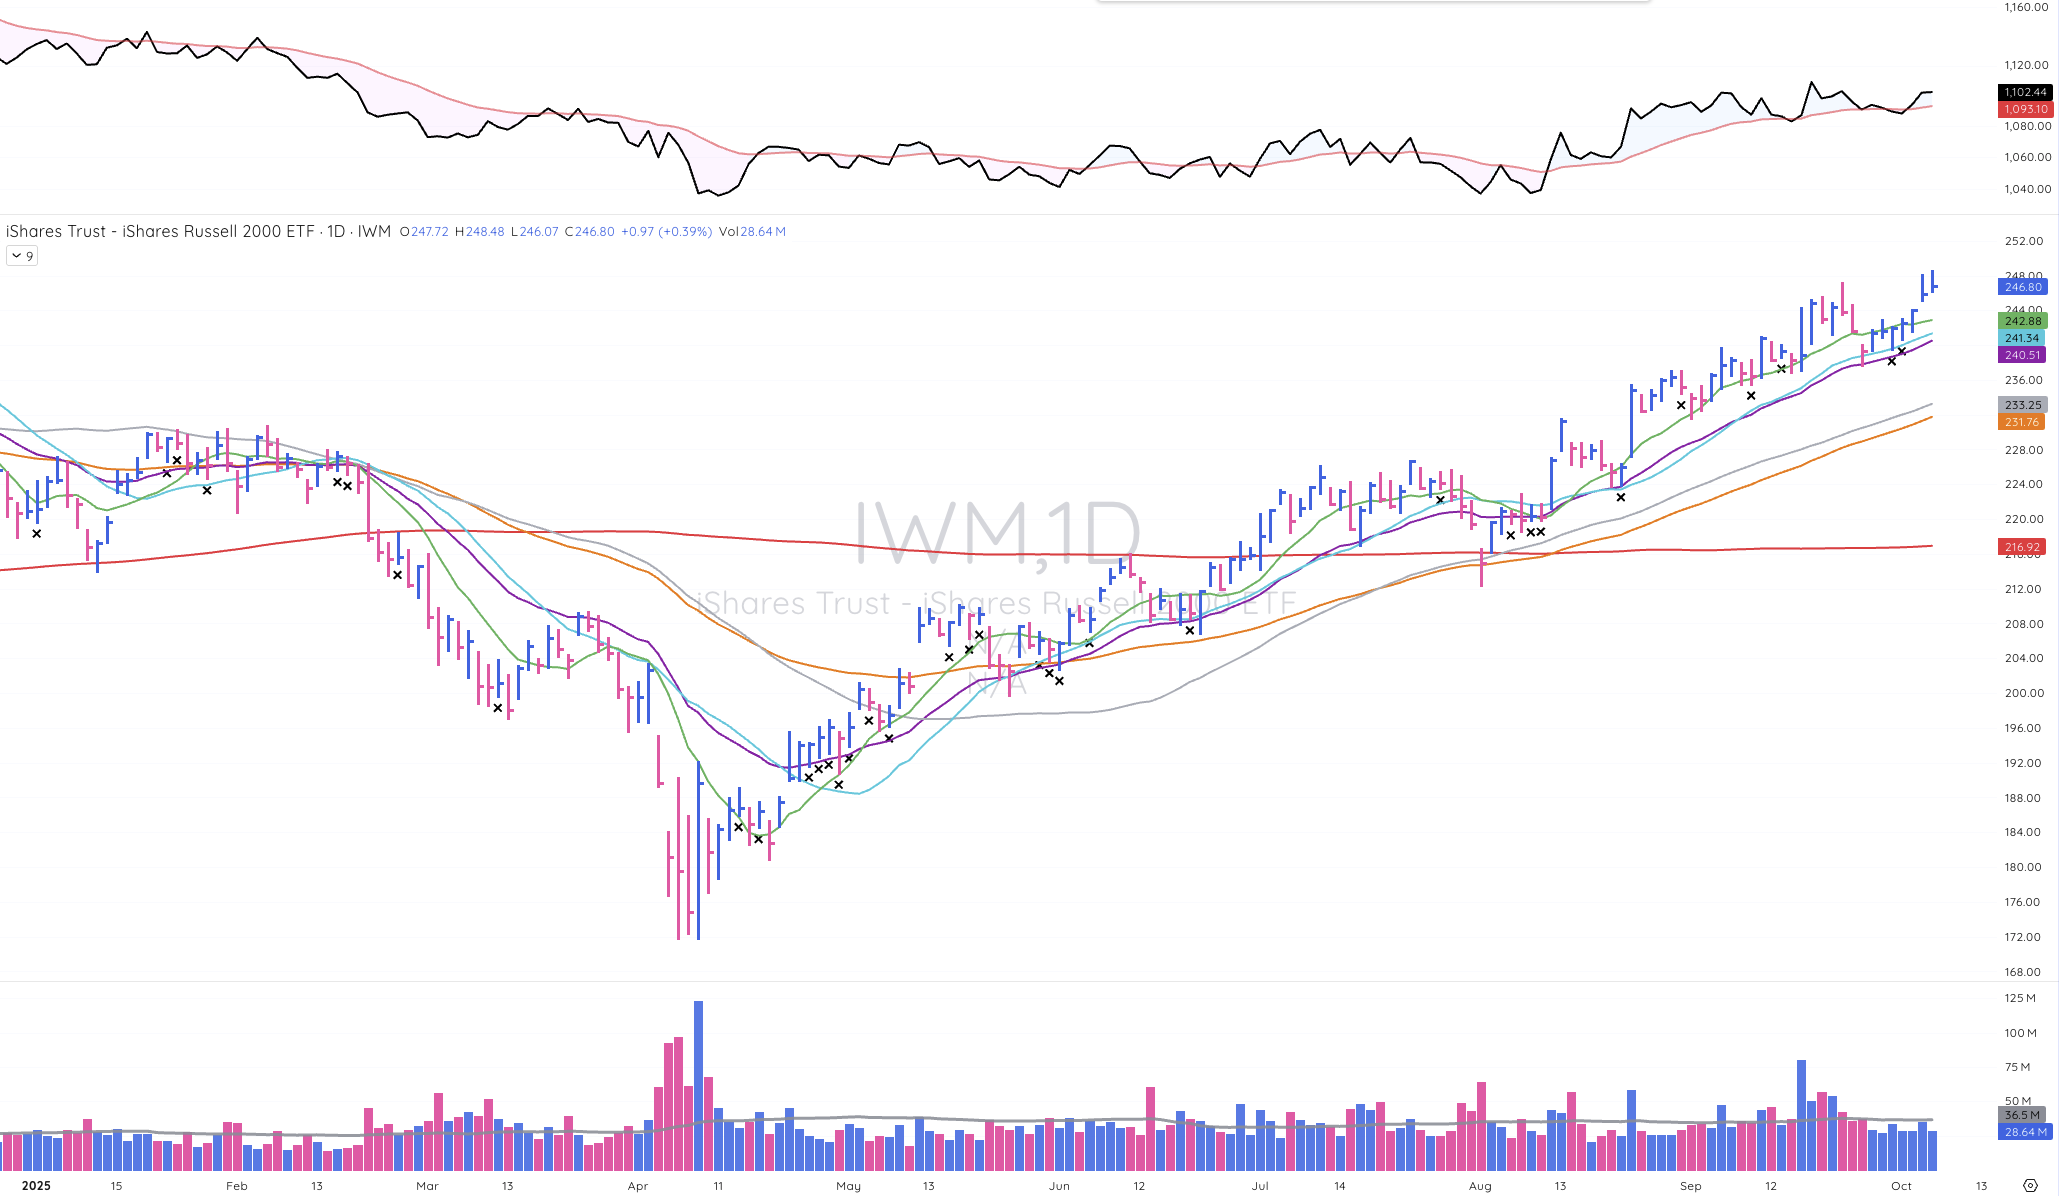Screen dimensions: 2059x1196
Task: Click the black 1,102.44 indicator value label
Action: click(x=2024, y=92)
